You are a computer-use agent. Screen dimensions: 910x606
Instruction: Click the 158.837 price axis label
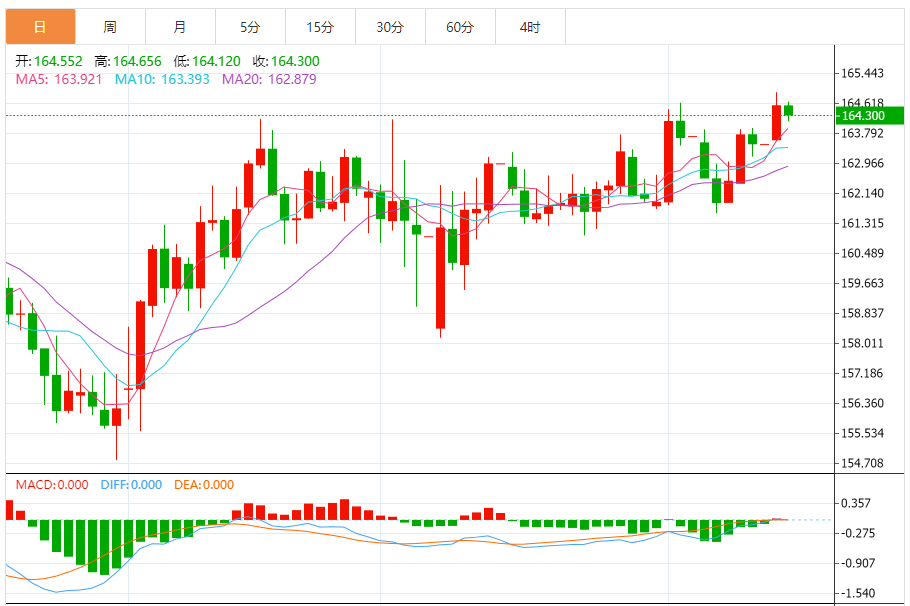point(862,313)
